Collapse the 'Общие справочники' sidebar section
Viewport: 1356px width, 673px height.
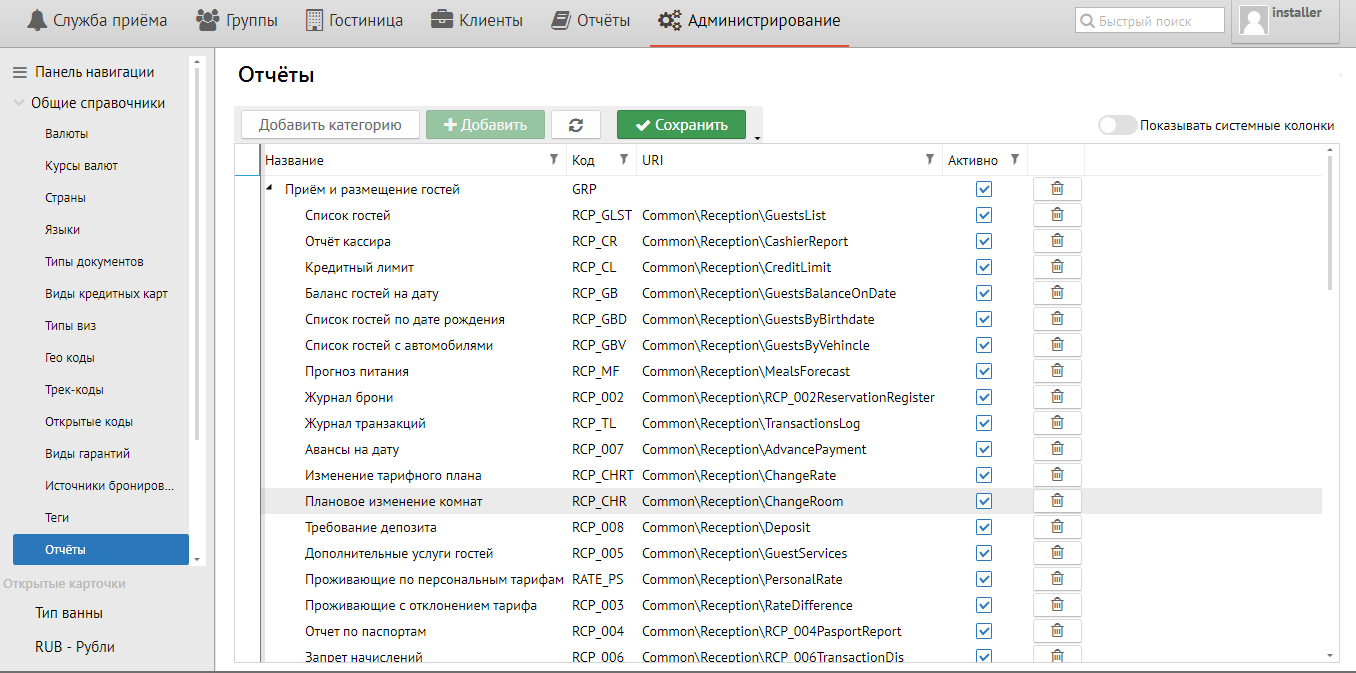coord(19,103)
